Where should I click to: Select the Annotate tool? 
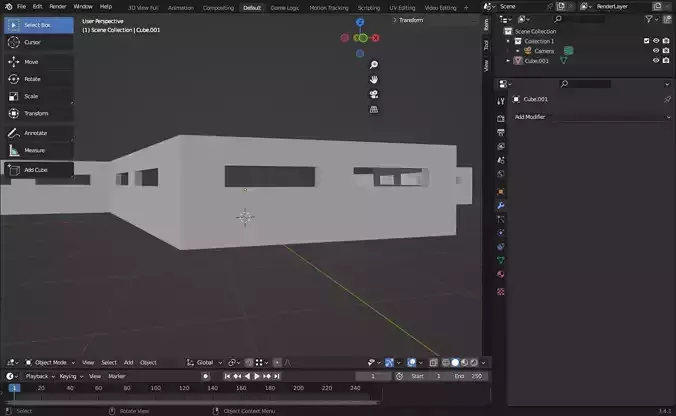(39, 133)
